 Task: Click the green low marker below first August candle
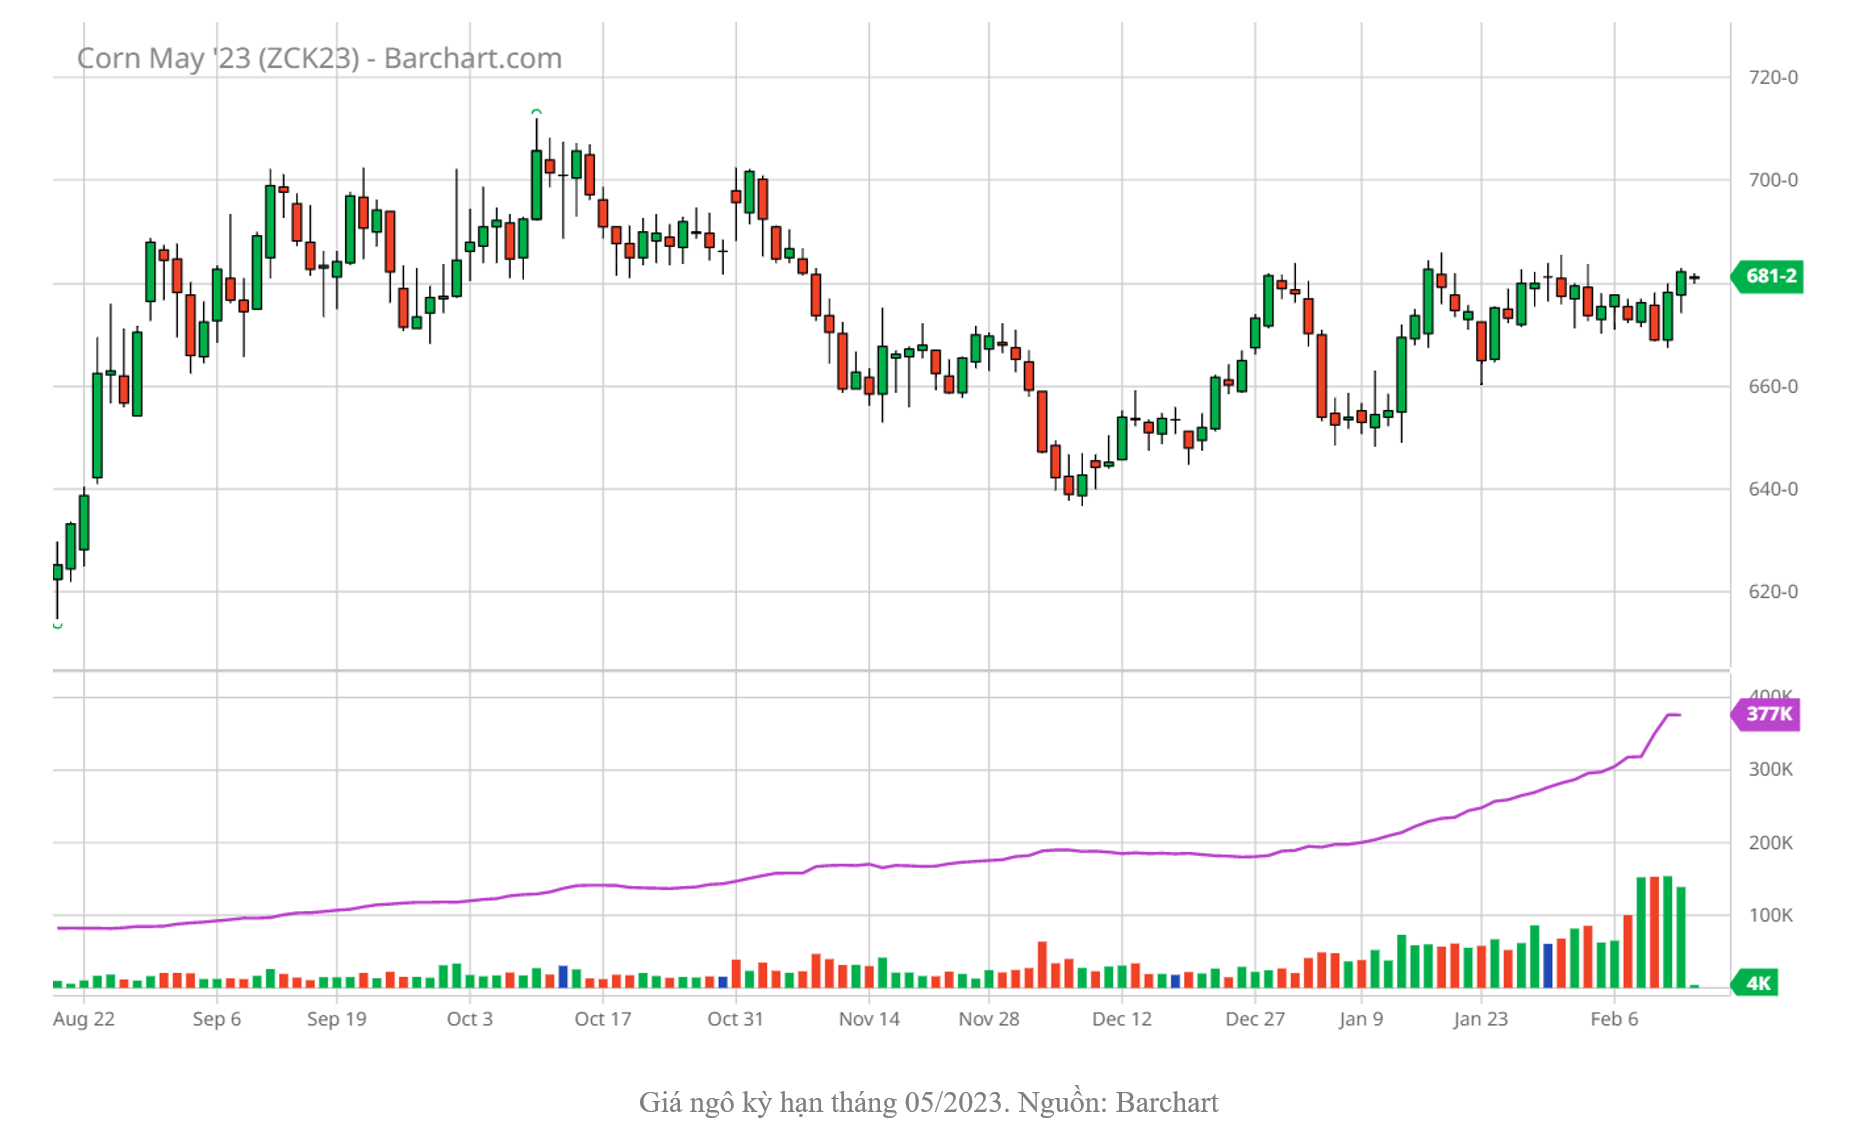click(58, 626)
